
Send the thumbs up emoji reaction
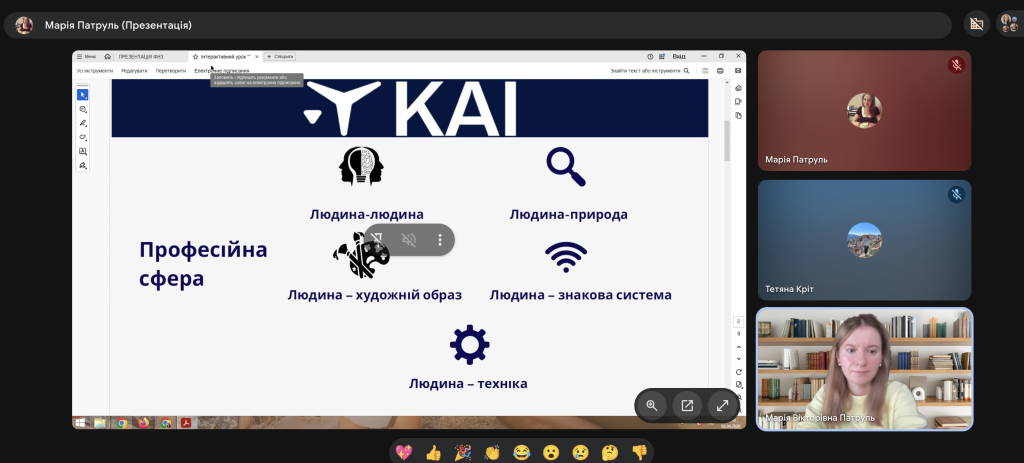433,453
